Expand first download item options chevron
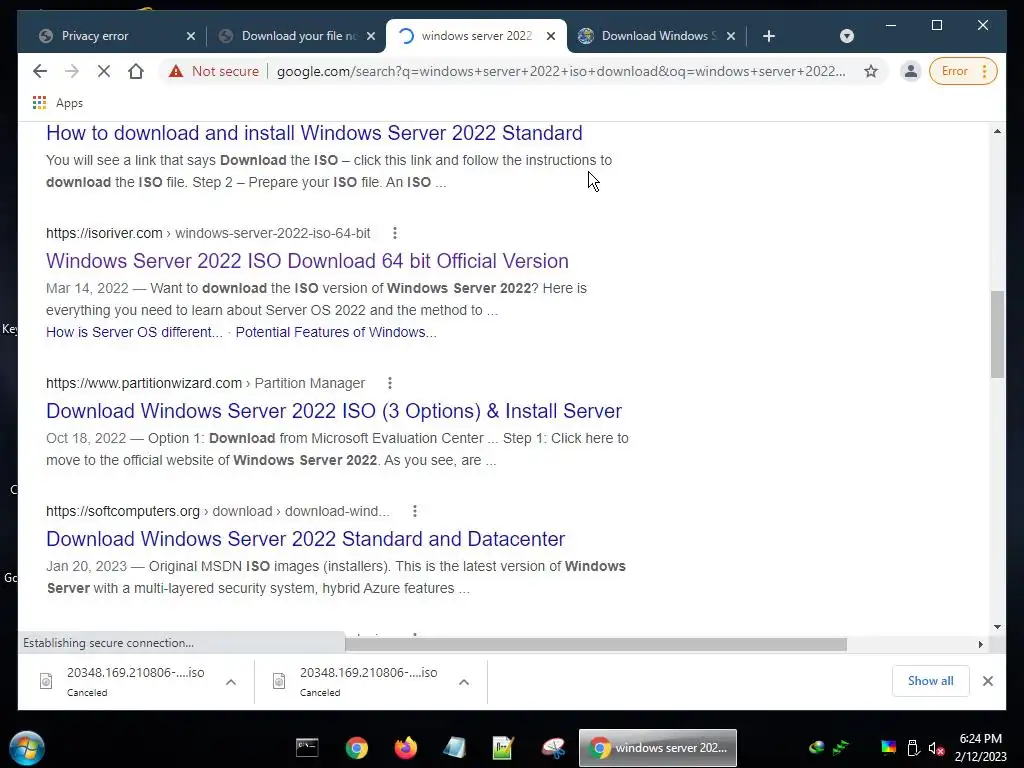The height and width of the screenshot is (768, 1024). [x=231, y=682]
